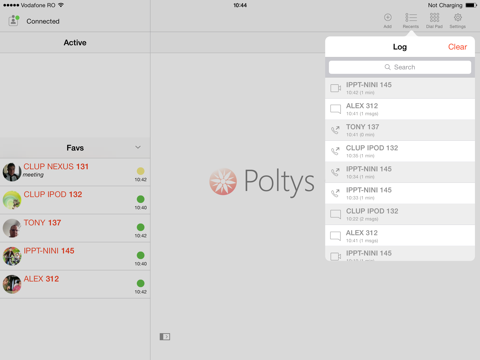The width and height of the screenshot is (480, 360).
Task: Open log entry TONY 137 at 10:41
Action: point(400,130)
